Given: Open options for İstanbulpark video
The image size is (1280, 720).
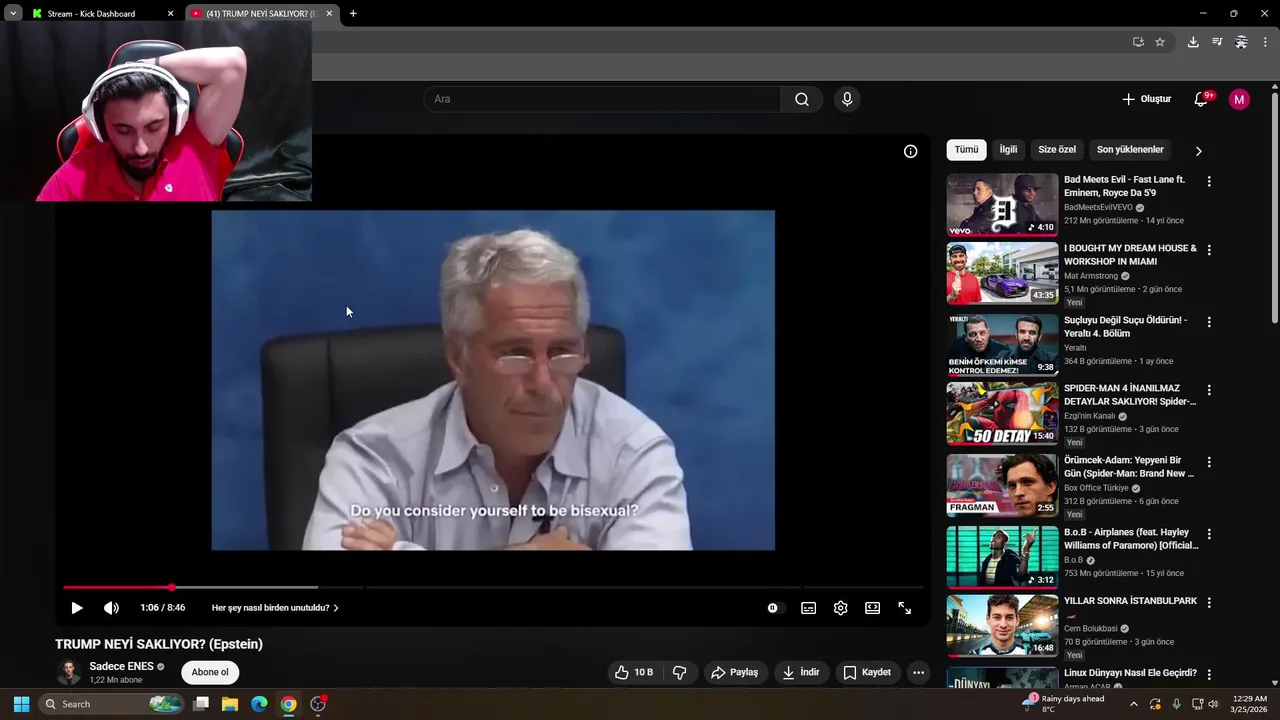Looking at the screenshot, I should coord(1209,603).
